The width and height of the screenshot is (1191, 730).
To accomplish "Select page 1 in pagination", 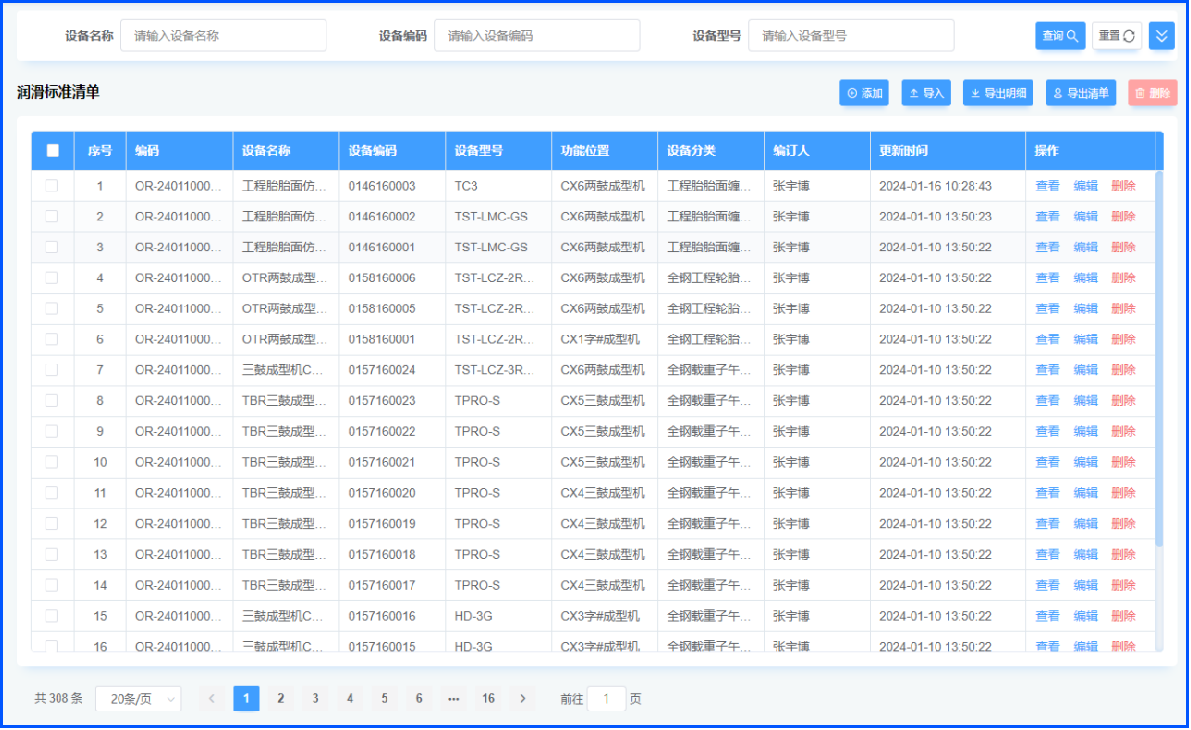I will (246, 699).
